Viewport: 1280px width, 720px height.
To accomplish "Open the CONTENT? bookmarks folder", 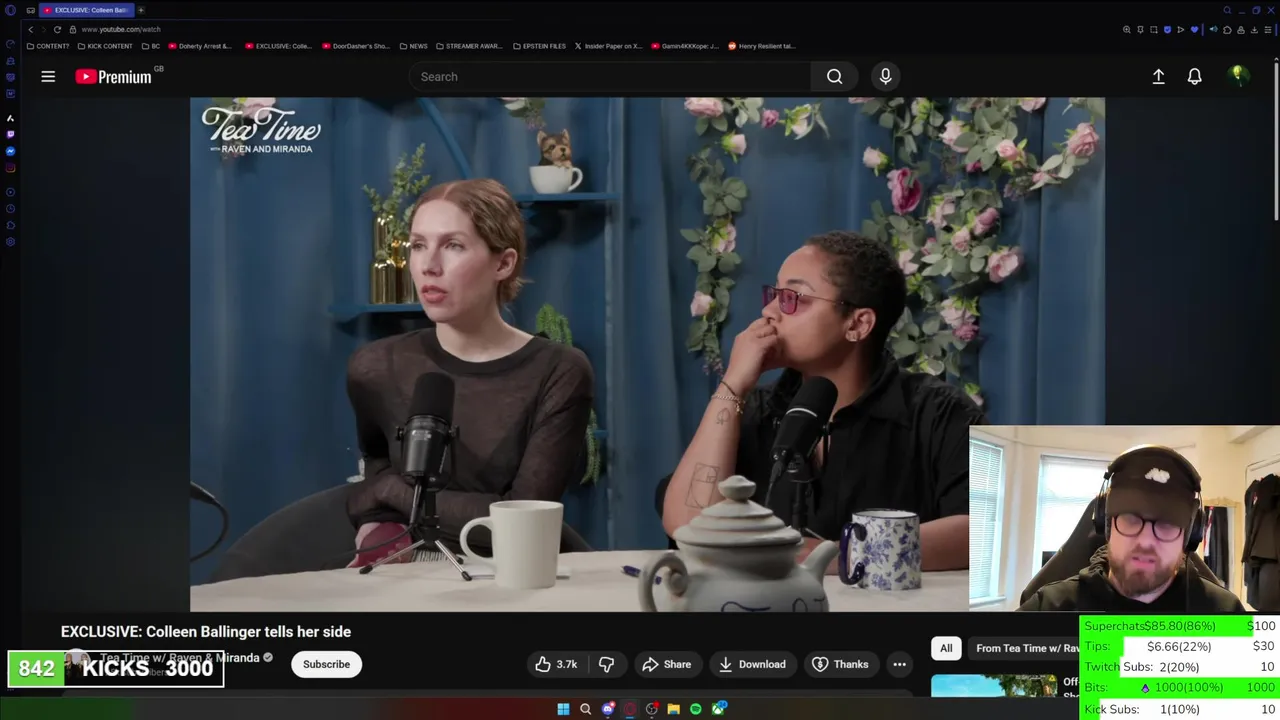I will pos(48,46).
